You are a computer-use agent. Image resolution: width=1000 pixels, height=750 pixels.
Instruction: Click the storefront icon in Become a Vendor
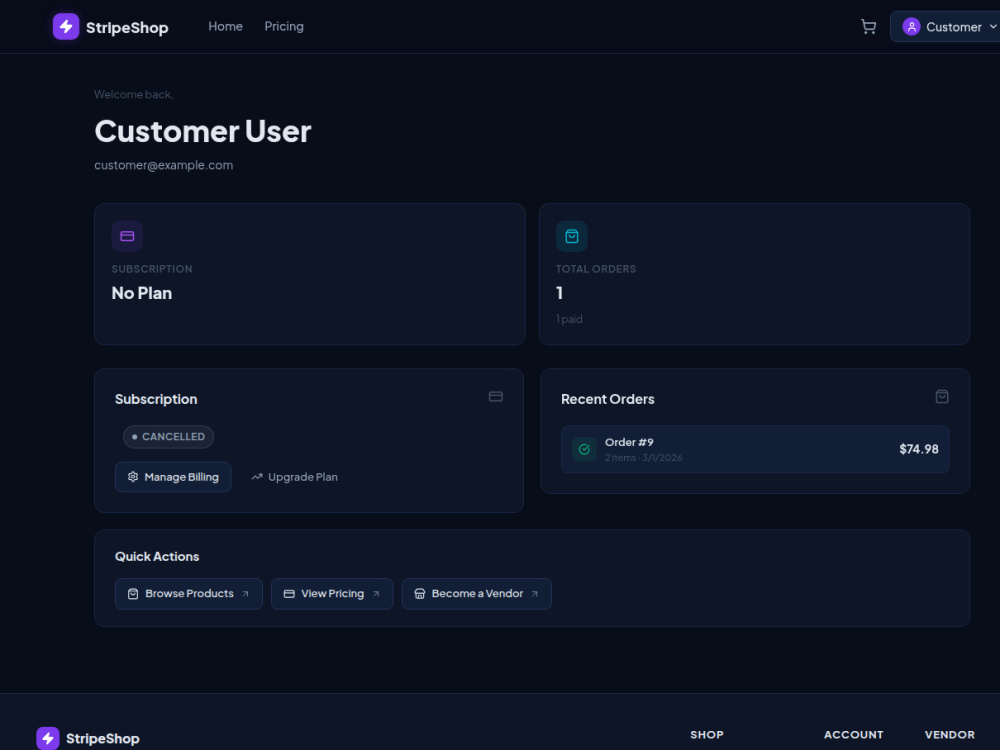[420, 594]
